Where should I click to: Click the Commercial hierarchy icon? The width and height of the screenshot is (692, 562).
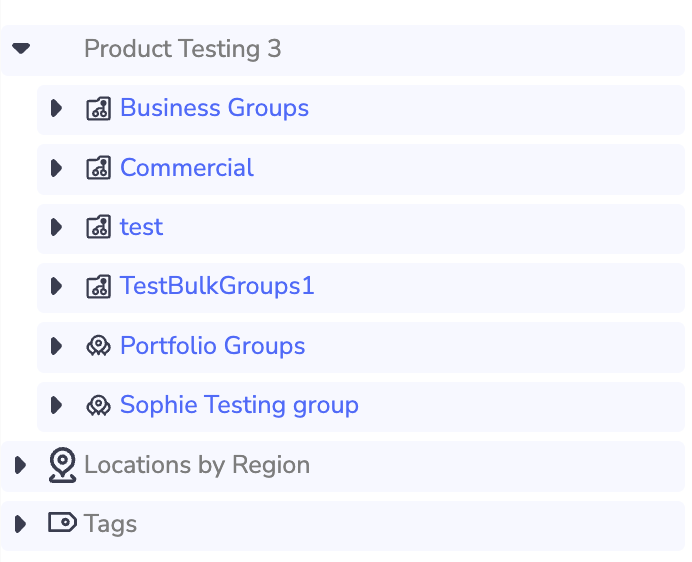(97, 168)
